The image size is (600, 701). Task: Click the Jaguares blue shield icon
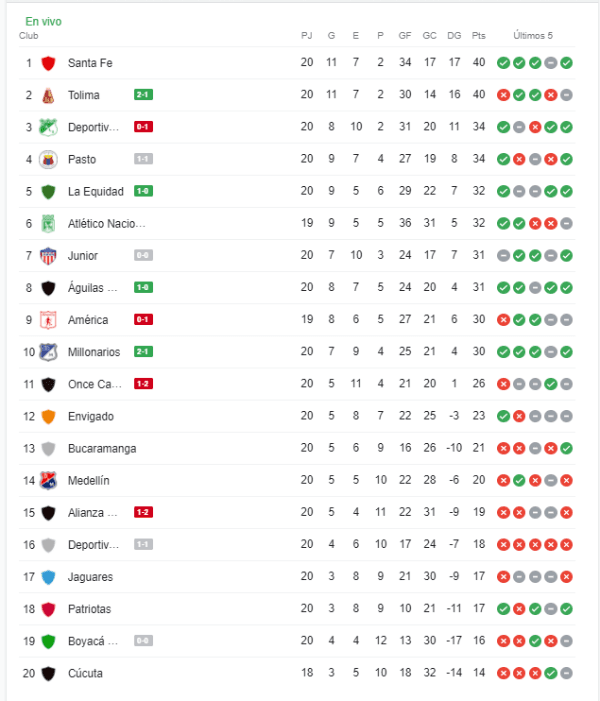click(x=48, y=577)
